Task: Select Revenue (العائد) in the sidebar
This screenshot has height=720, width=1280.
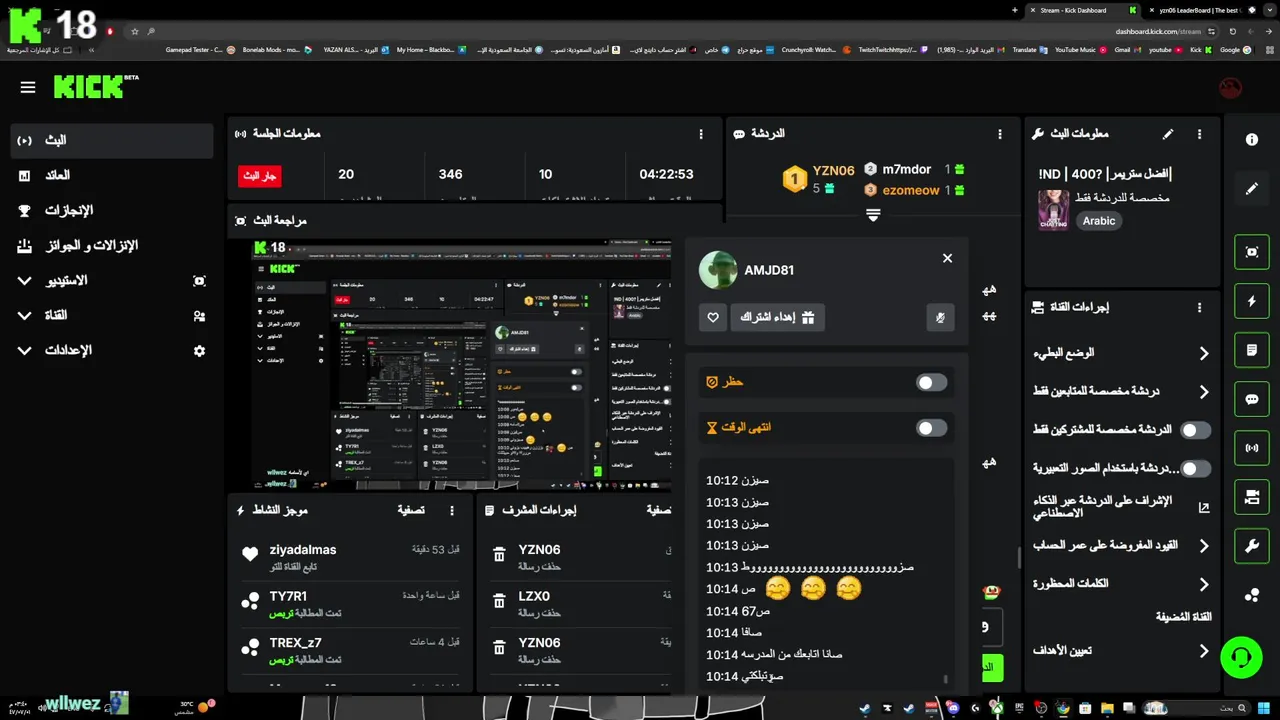Action: pyautogui.click(x=112, y=176)
